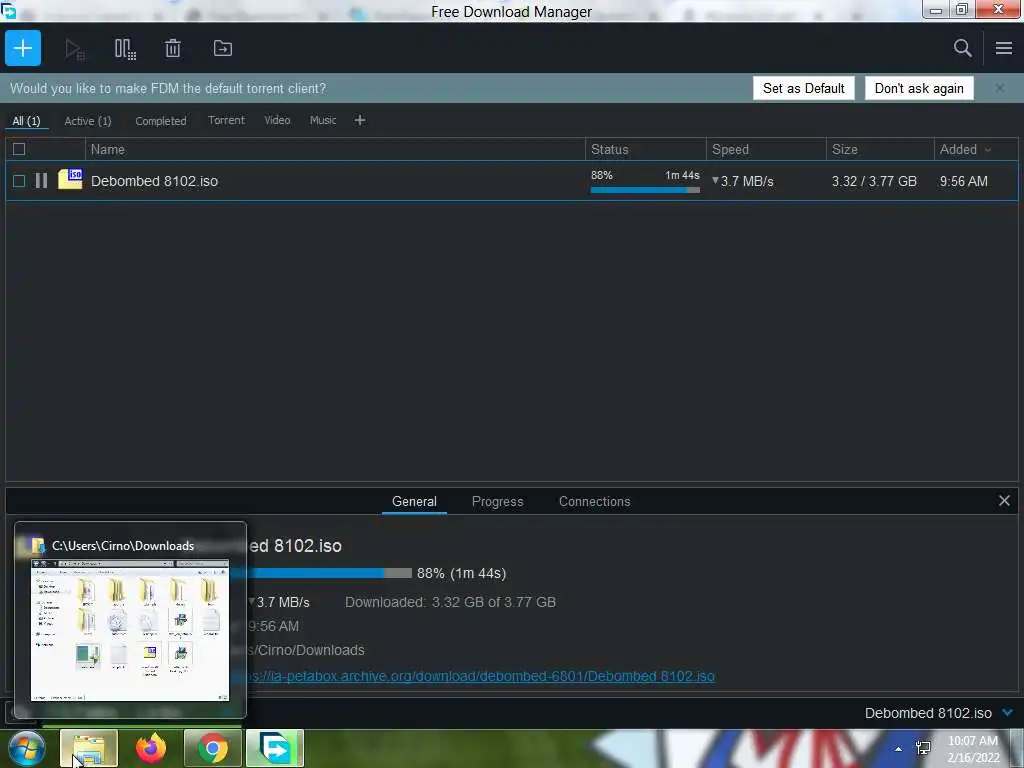Toggle Added column sort arrow

(x=988, y=150)
